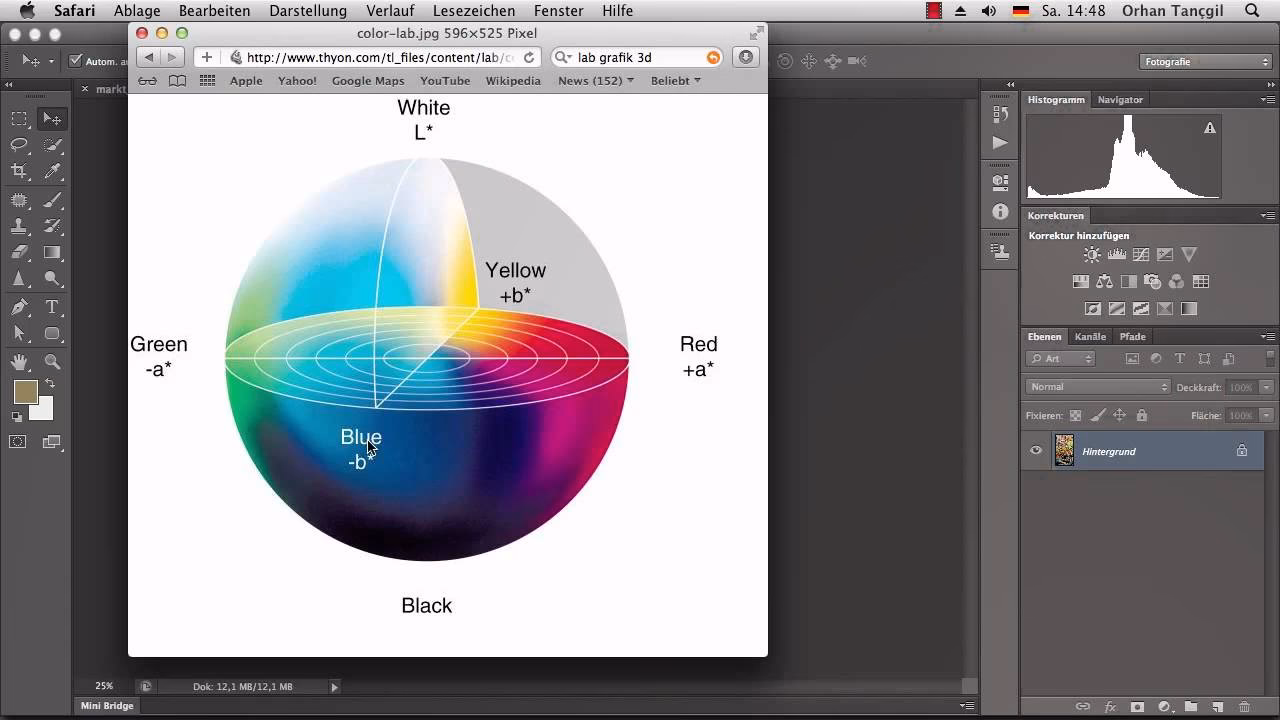Add a Curves adjustment
Viewport: 1280px width, 720px height.
tap(1140, 255)
